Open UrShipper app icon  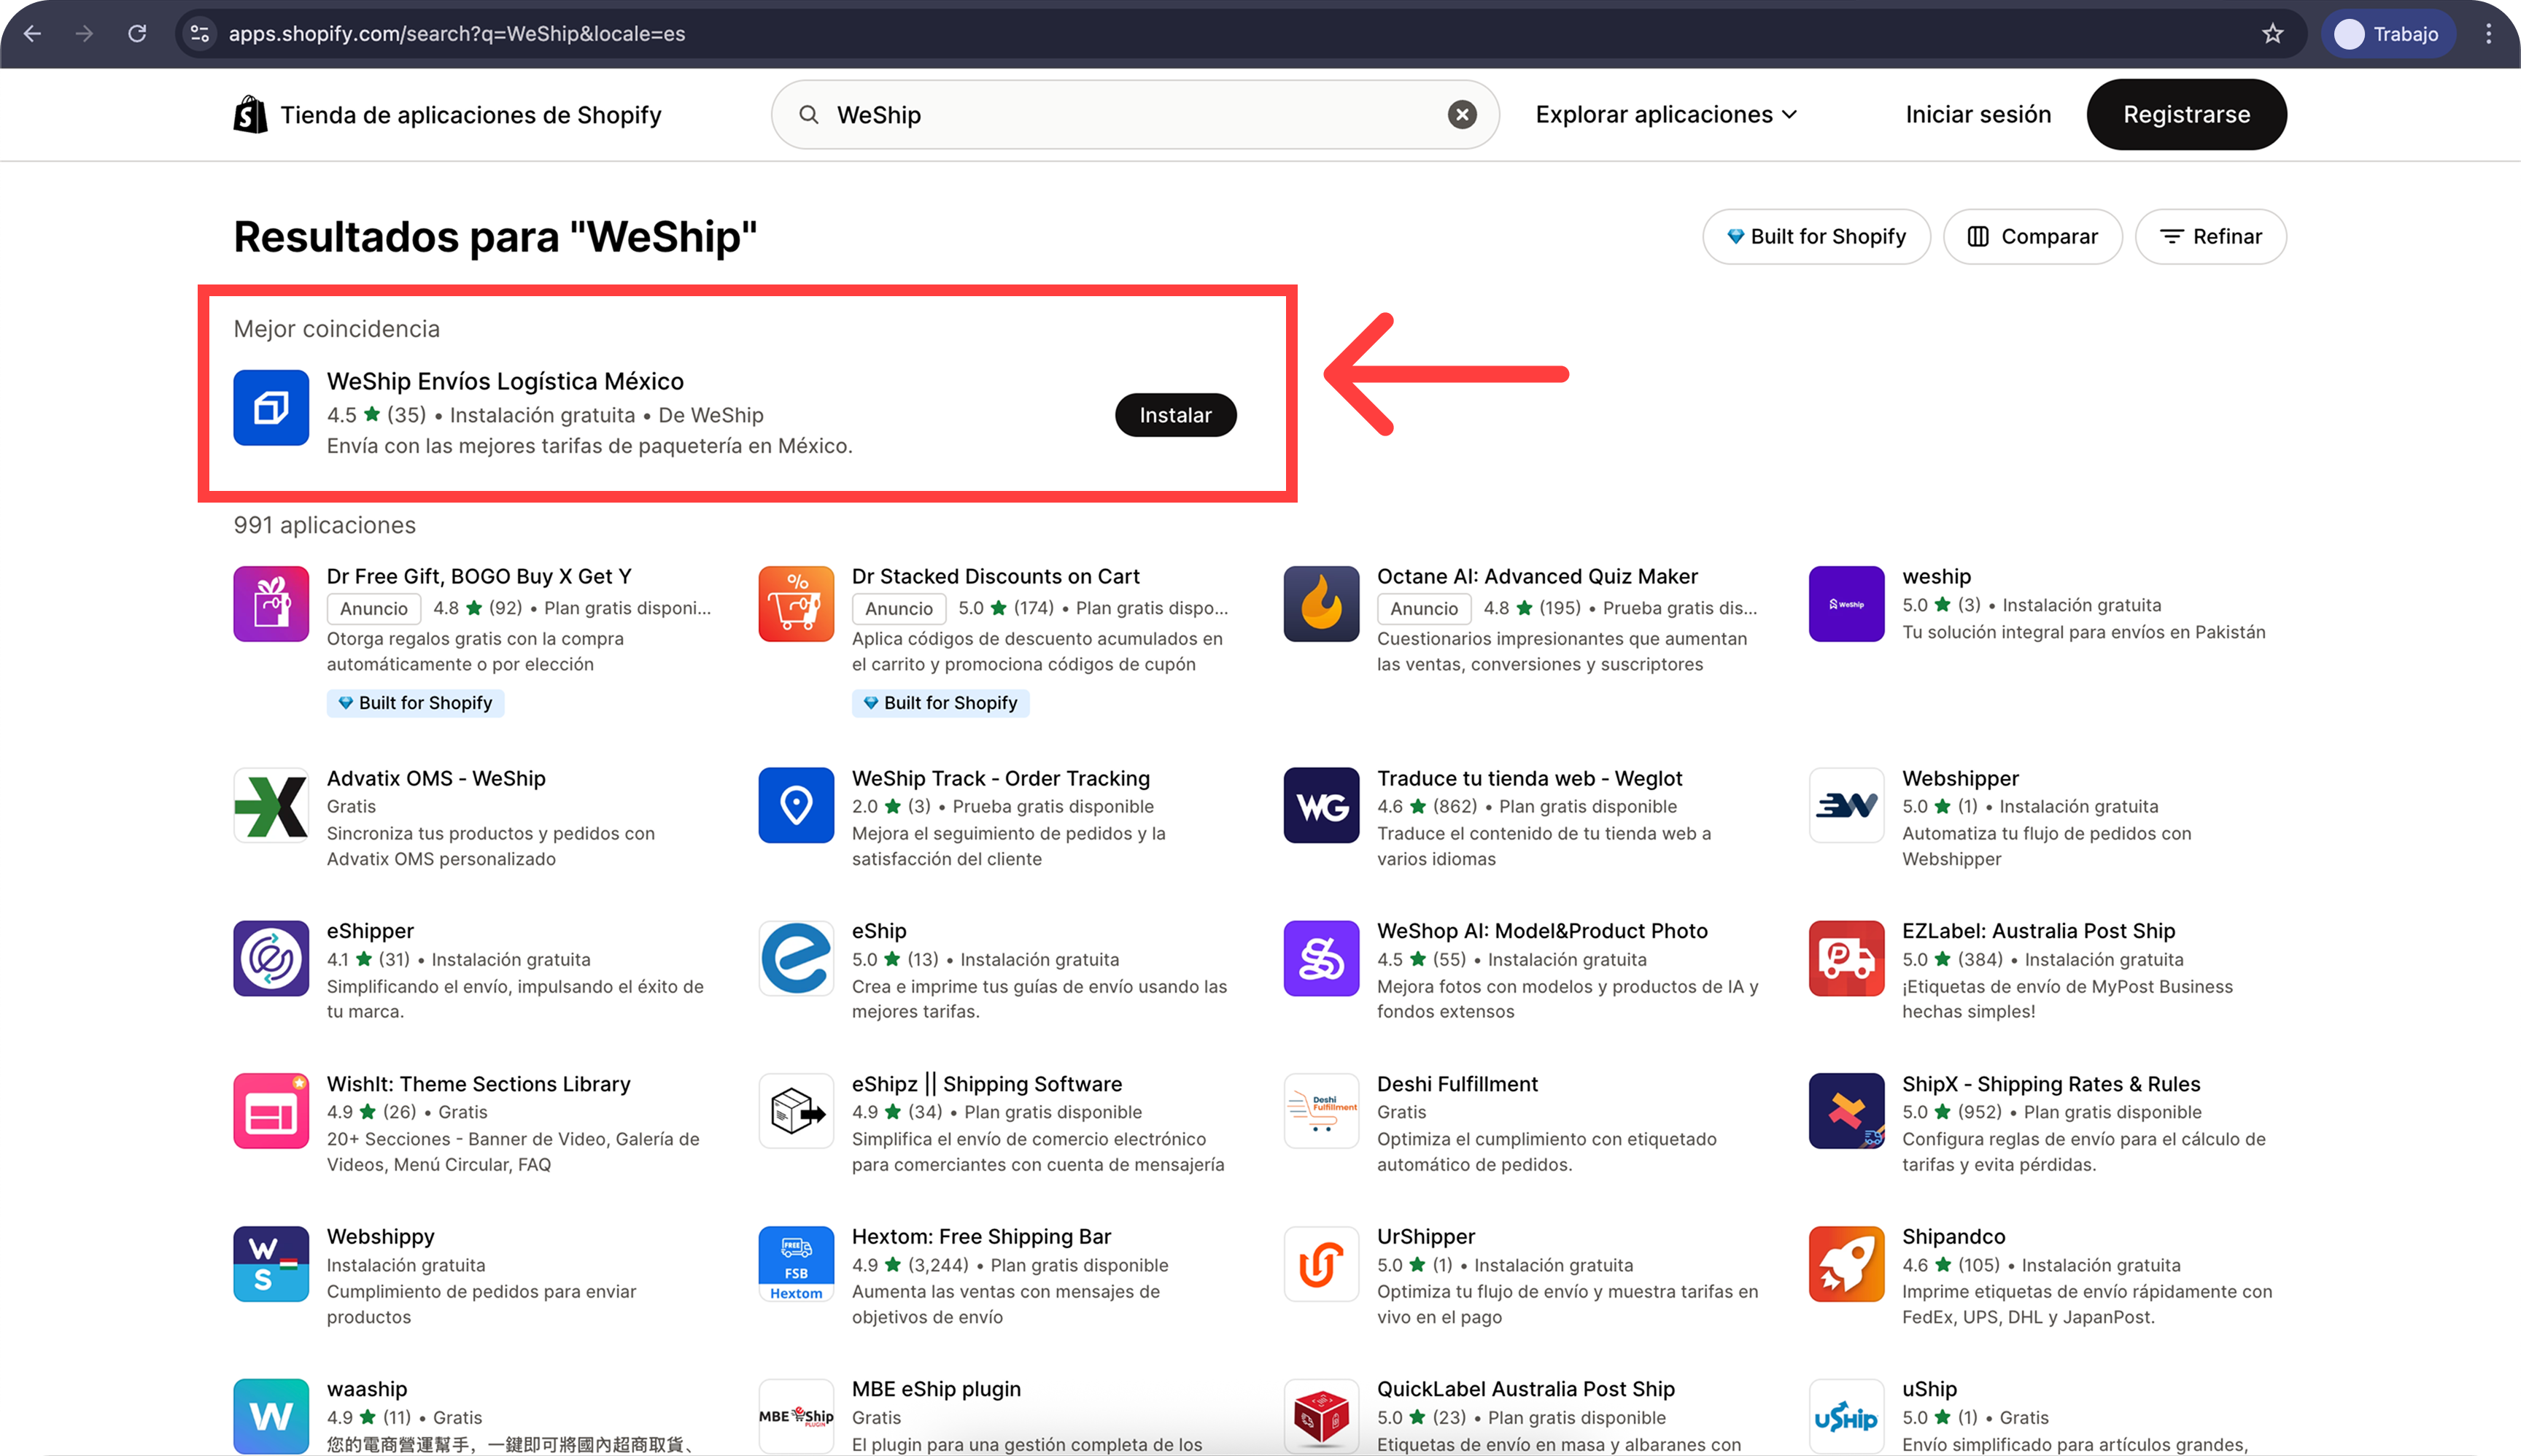[x=1321, y=1264]
